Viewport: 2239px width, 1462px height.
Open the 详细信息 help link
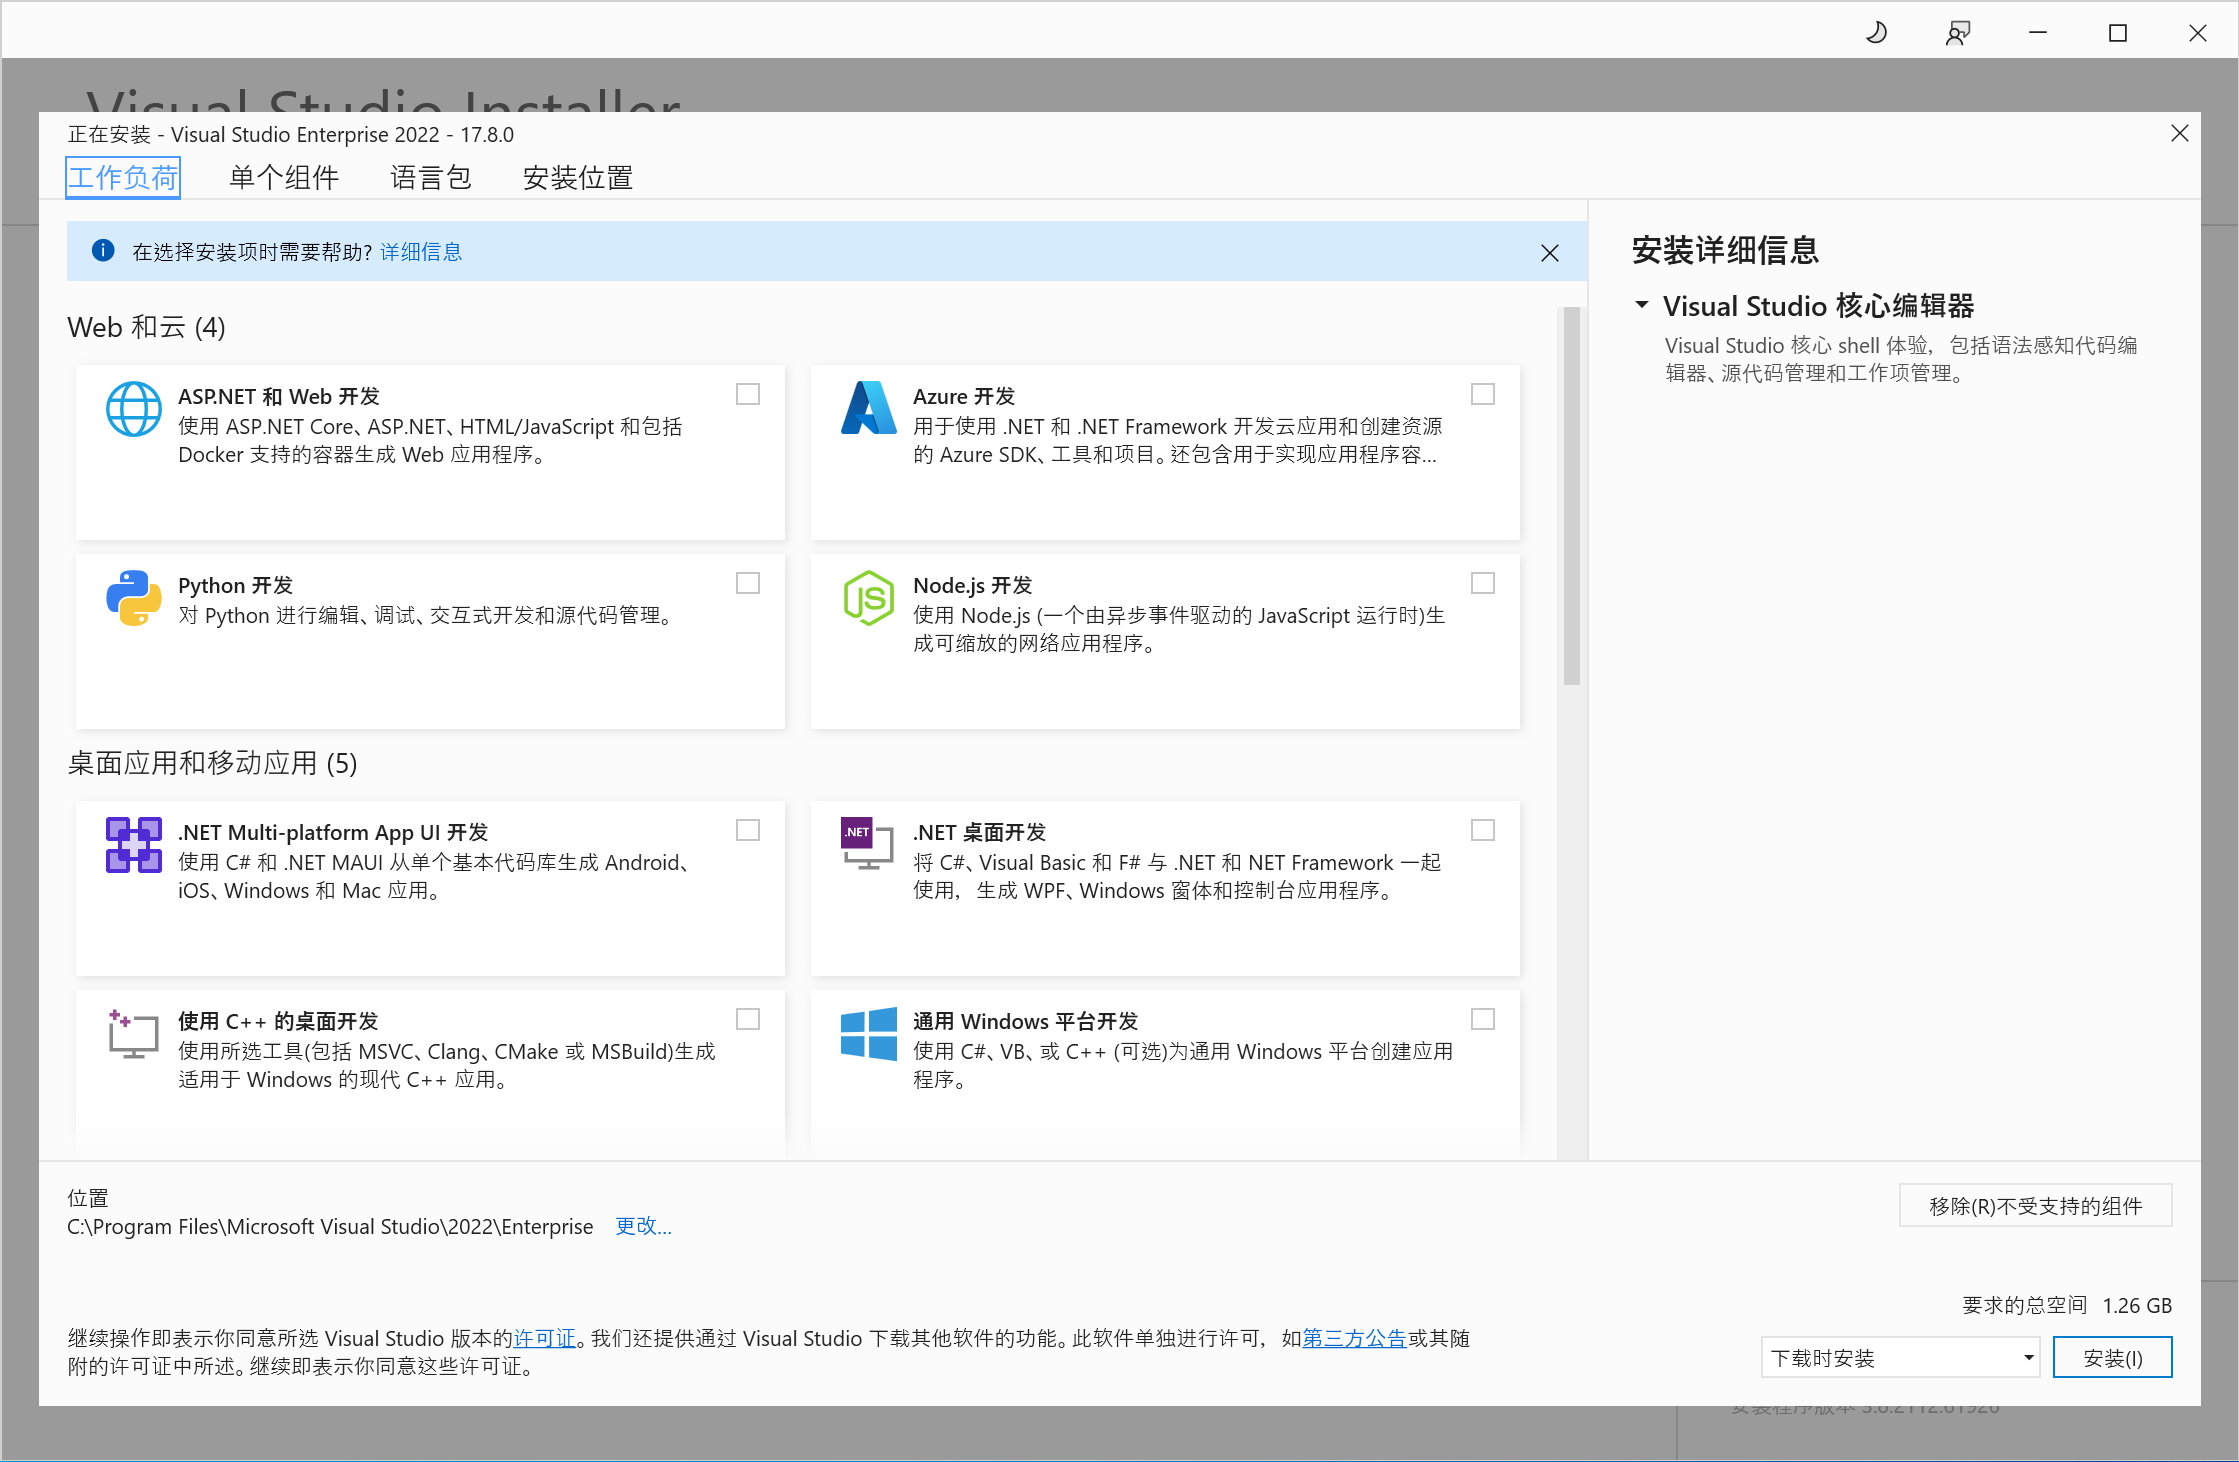click(x=421, y=251)
